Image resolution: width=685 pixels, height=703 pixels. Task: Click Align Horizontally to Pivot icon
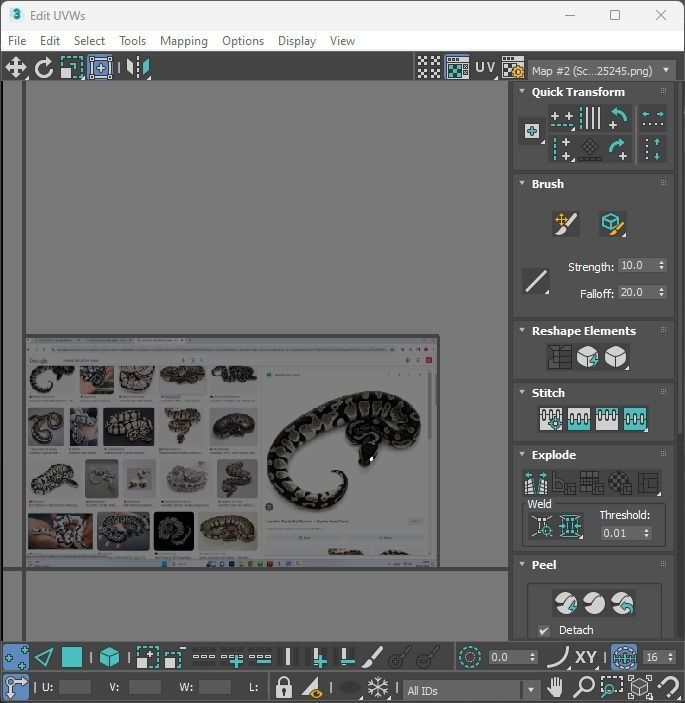[x=562, y=119]
